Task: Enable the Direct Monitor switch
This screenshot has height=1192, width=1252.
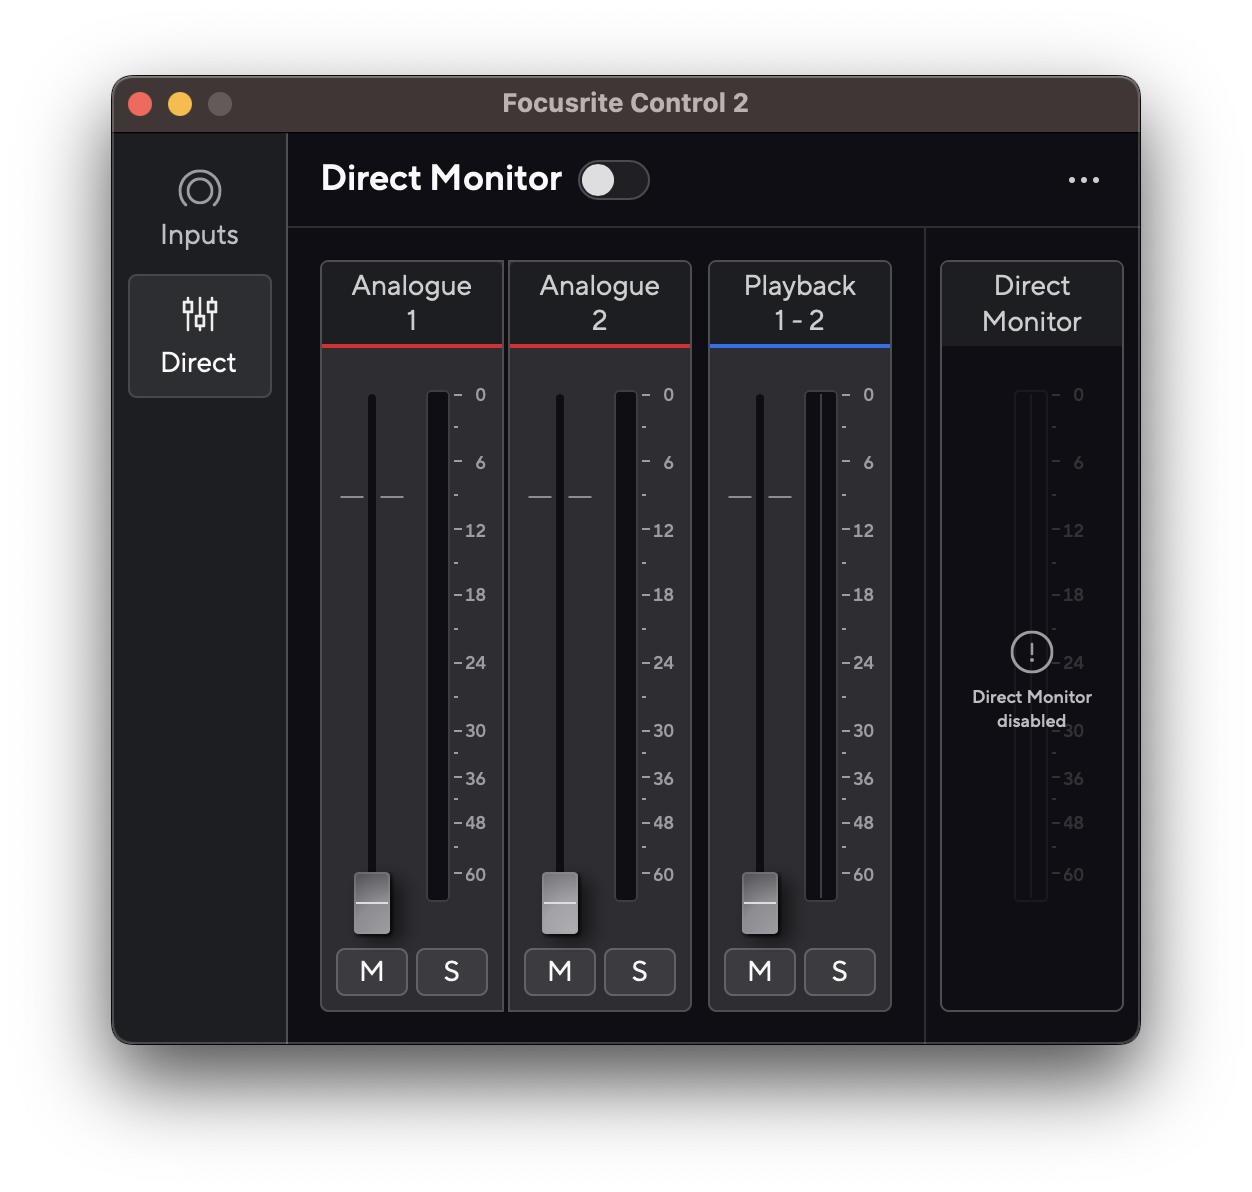Action: [613, 180]
